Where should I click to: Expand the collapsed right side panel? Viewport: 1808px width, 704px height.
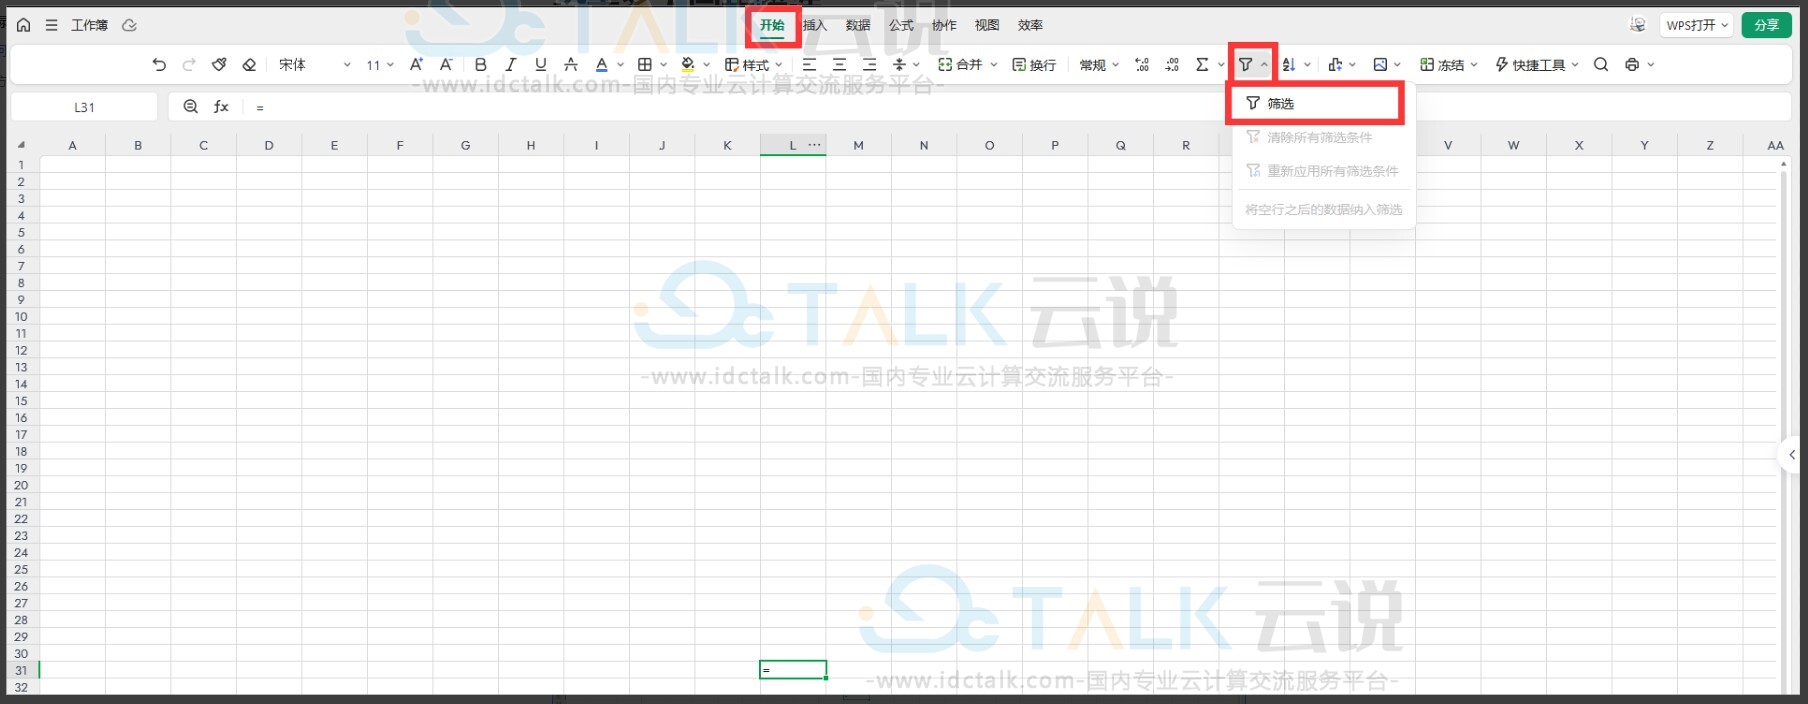1791,455
